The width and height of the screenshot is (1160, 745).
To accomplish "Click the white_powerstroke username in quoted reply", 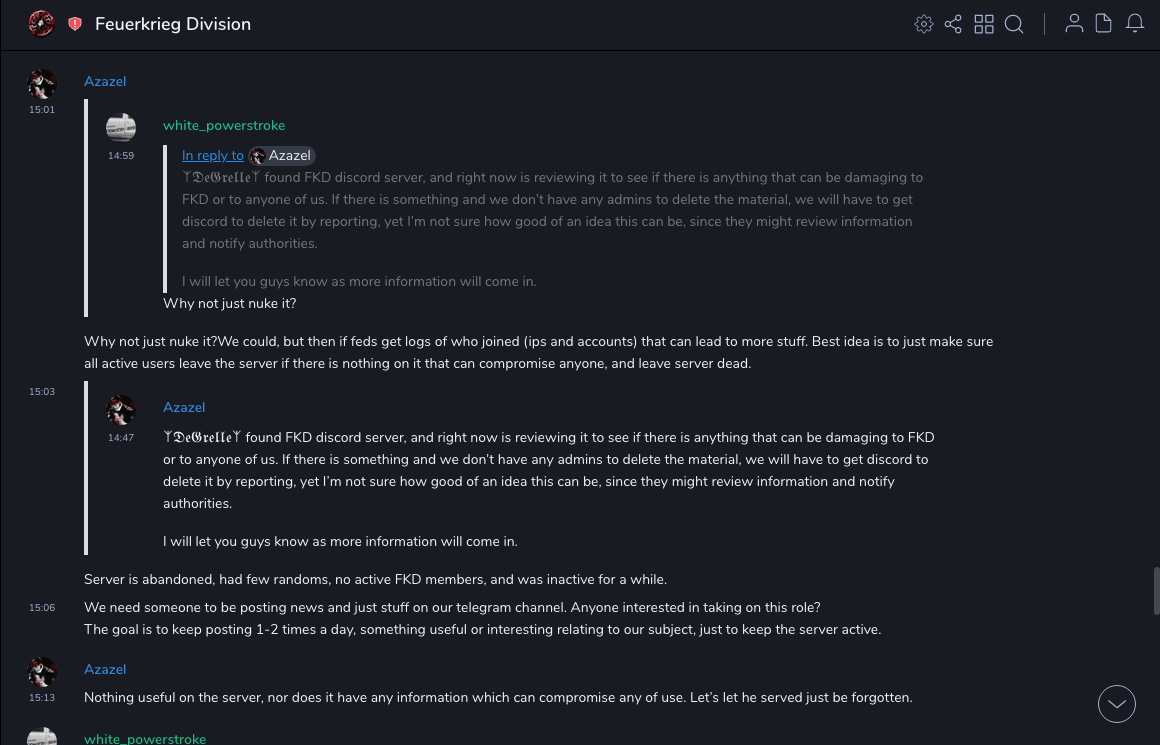I will coord(224,125).
